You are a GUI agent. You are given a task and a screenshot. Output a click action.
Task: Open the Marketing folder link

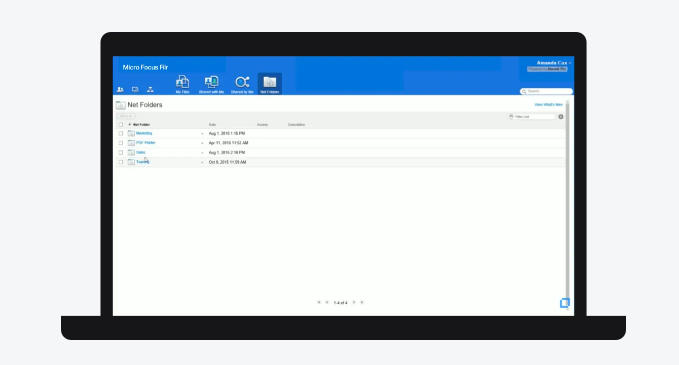coord(144,133)
